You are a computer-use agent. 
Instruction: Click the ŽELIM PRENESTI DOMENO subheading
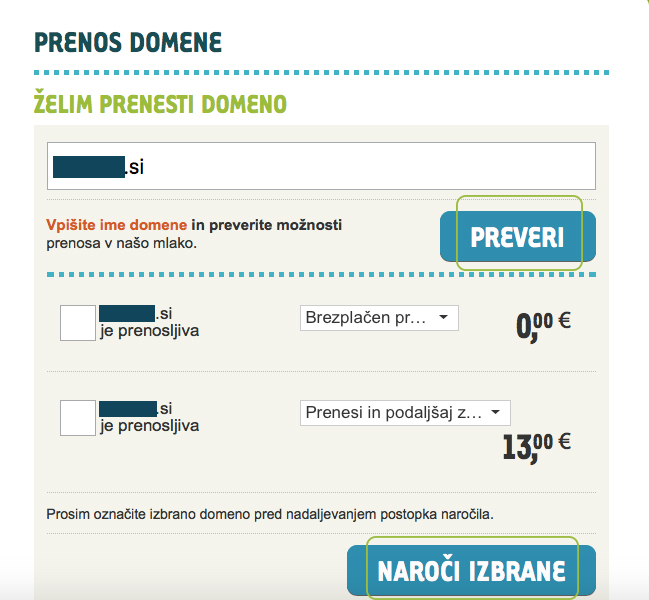point(160,102)
